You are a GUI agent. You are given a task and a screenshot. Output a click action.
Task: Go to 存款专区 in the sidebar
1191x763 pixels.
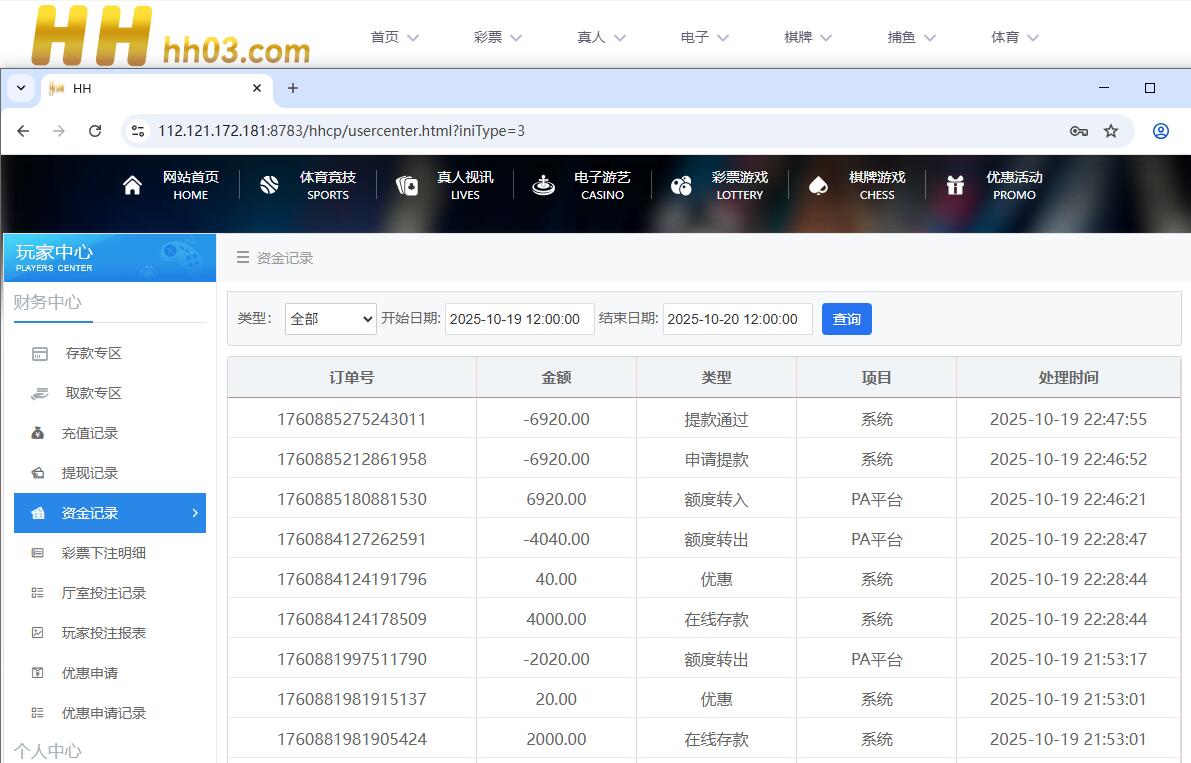point(93,353)
